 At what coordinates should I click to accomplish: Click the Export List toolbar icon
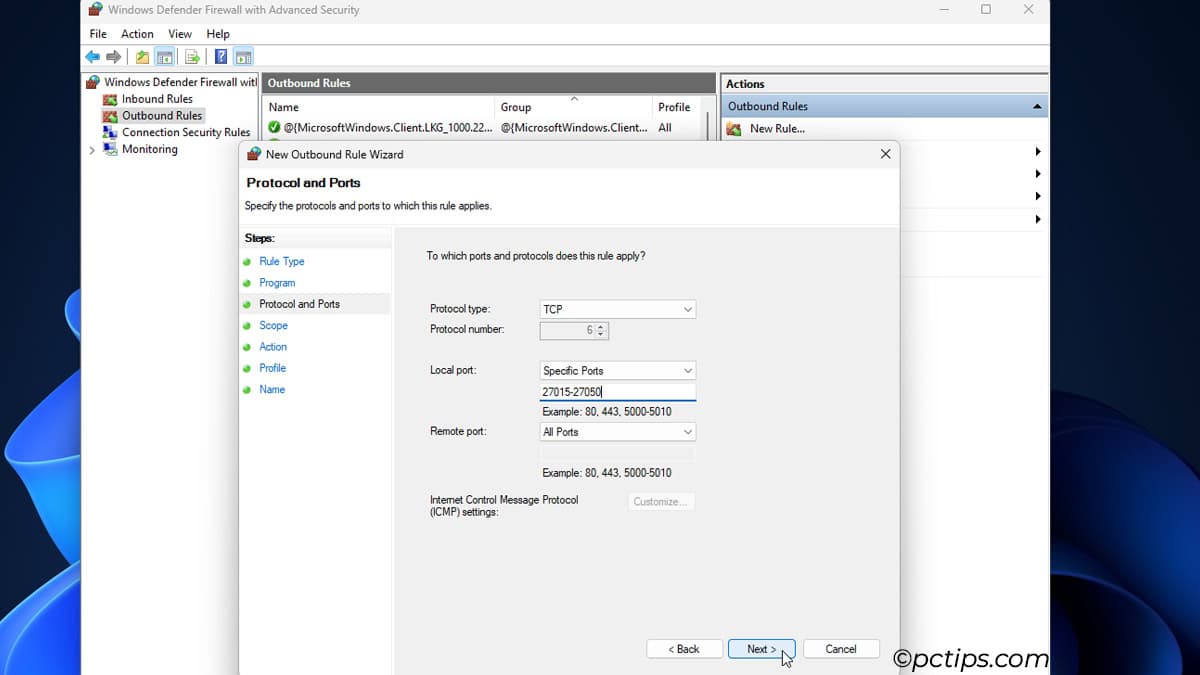pos(192,57)
